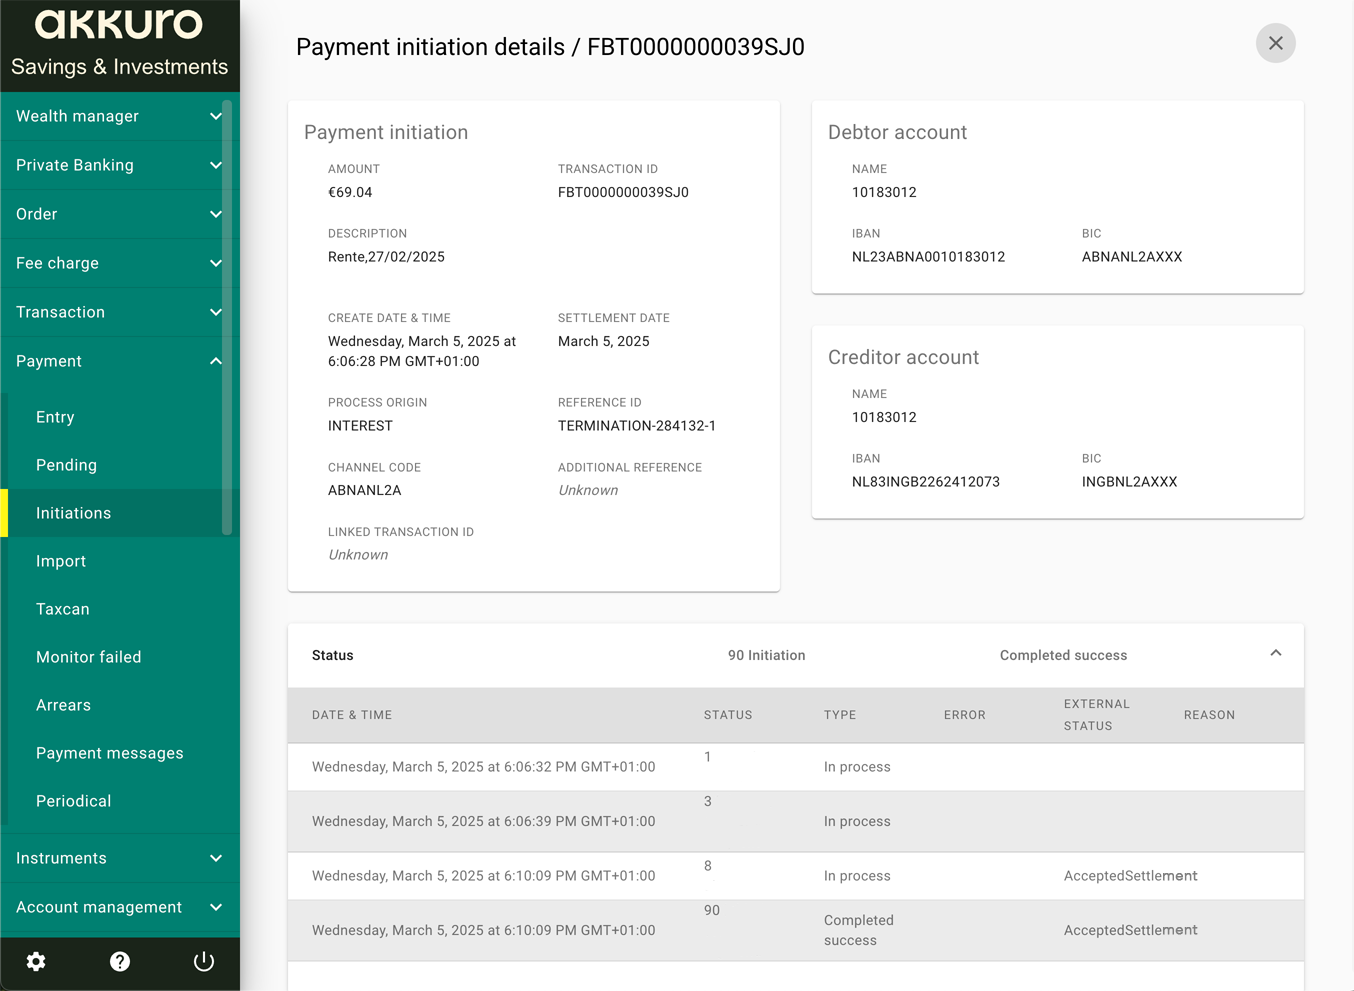Collapse the Payment menu
The width and height of the screenshot is (1354, 991).
[x=120, y=361]
